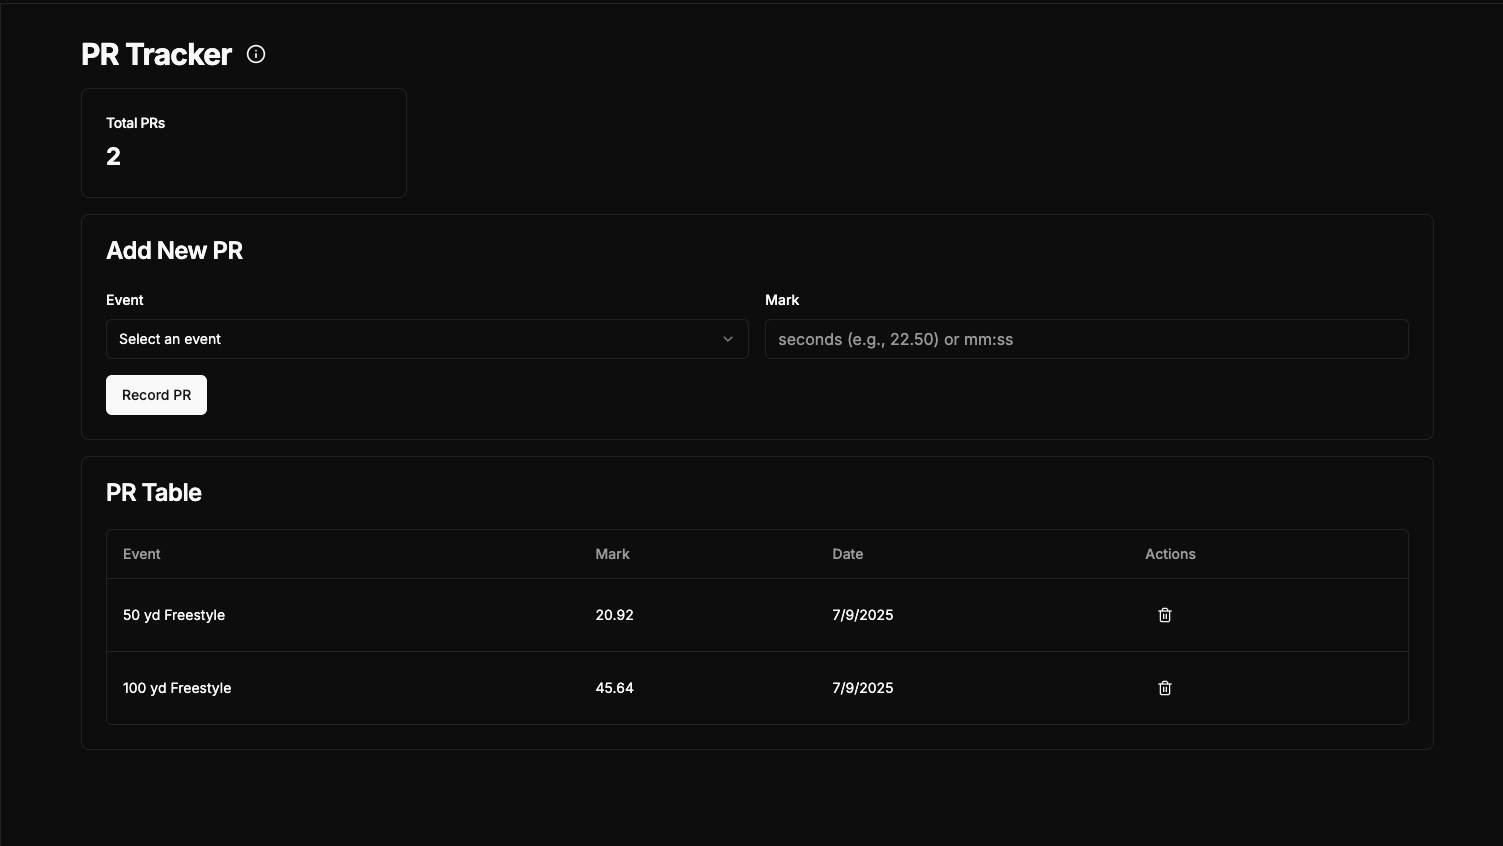
Task: Click the PR Table heading
Action: [x=154, y=493]
